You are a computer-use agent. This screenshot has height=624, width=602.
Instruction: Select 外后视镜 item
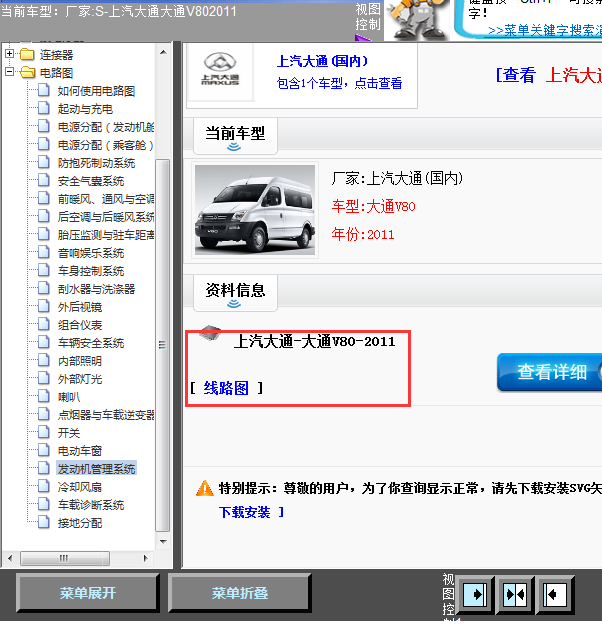coord(80,307)
